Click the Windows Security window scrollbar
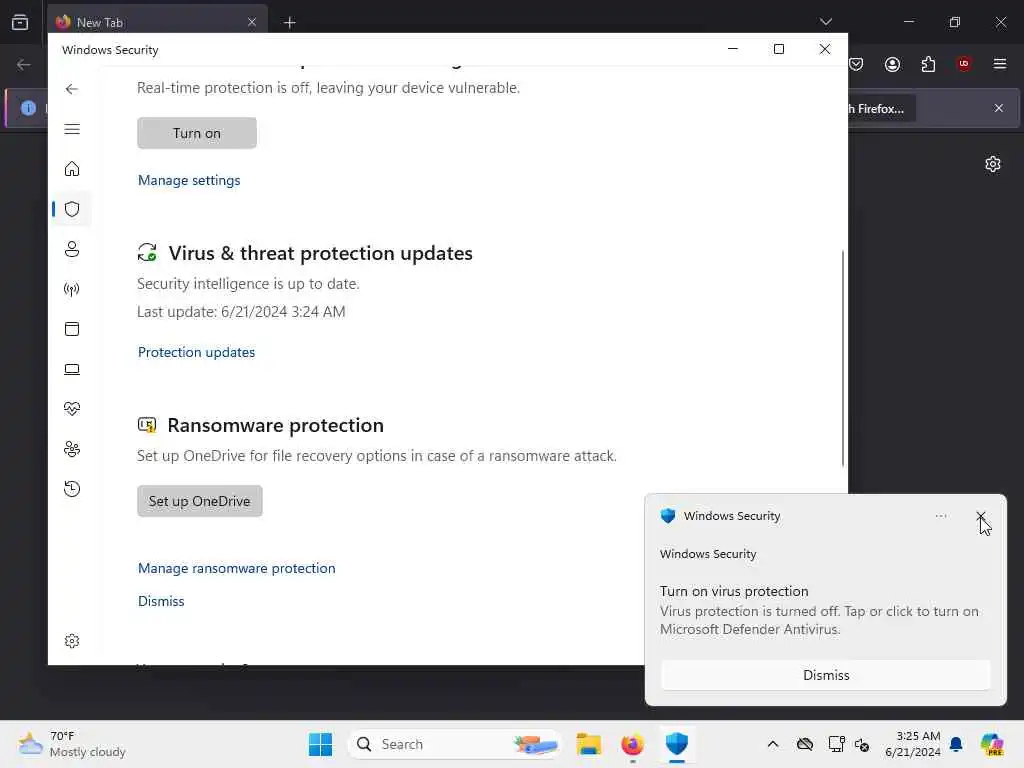The image size is (1024, 768). coord(842,358)
